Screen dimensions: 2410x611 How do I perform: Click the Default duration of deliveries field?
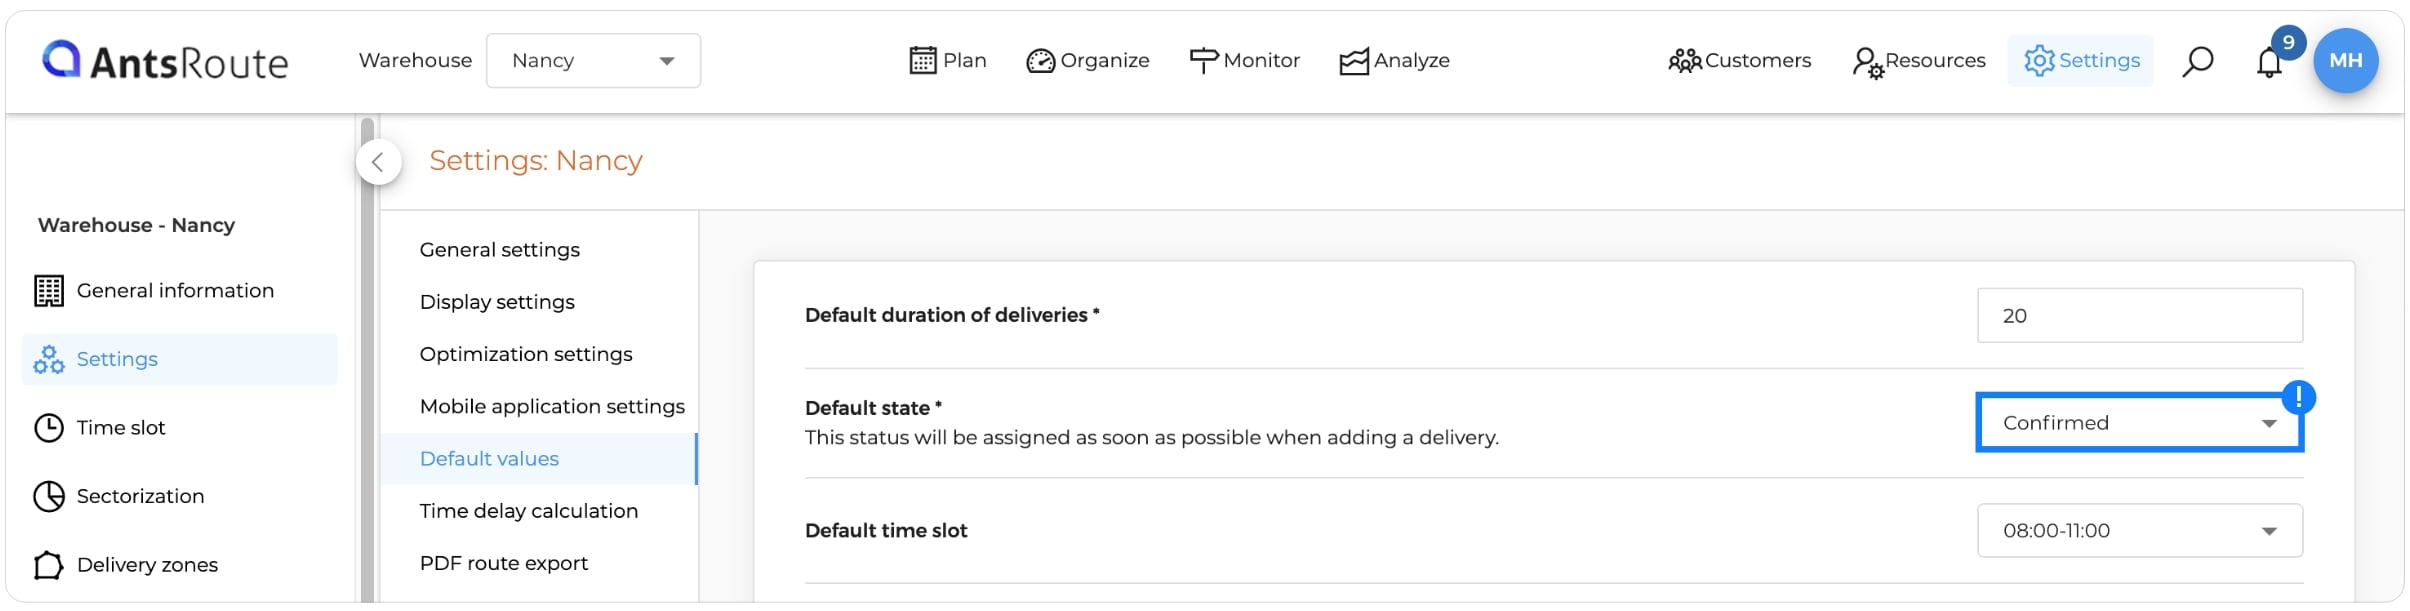pos(2140,316)
